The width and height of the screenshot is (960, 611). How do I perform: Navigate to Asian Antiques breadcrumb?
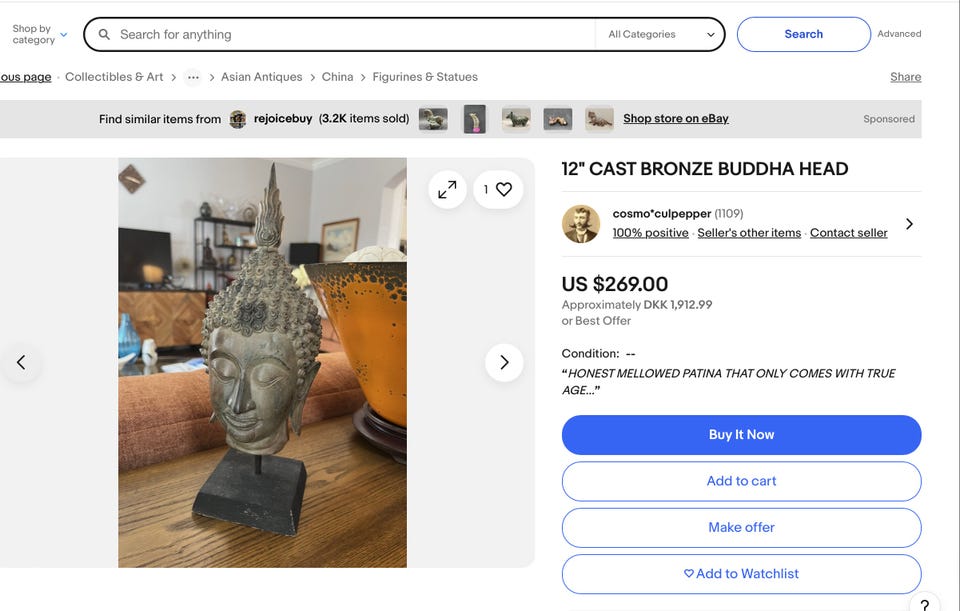coord(261,77)
